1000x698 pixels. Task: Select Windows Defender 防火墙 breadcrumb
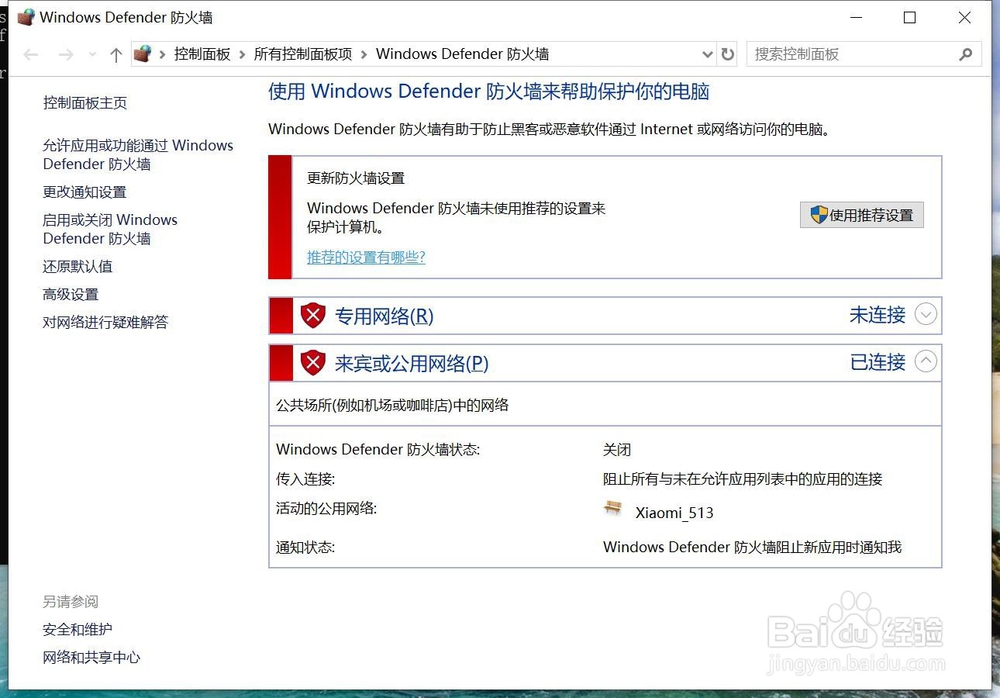coord(462,54)
